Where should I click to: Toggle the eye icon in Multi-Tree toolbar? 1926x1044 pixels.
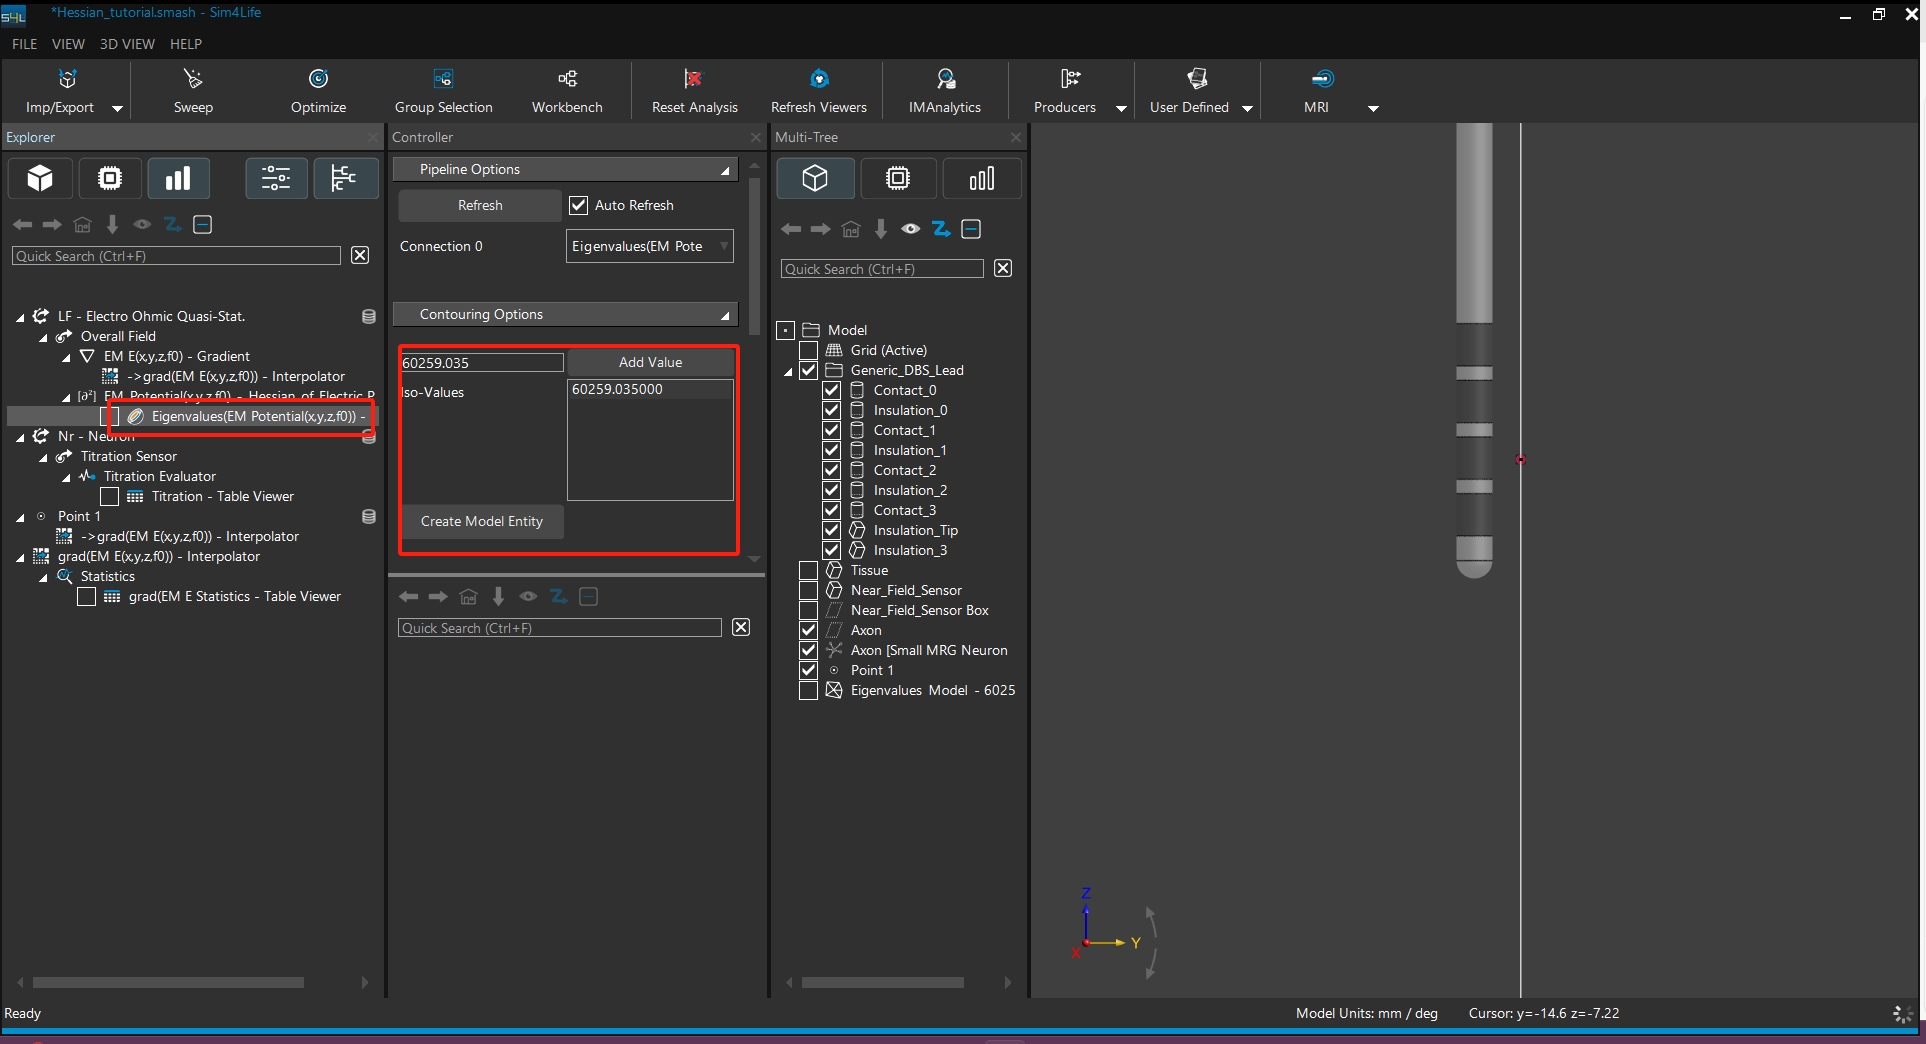click(910, 229)
